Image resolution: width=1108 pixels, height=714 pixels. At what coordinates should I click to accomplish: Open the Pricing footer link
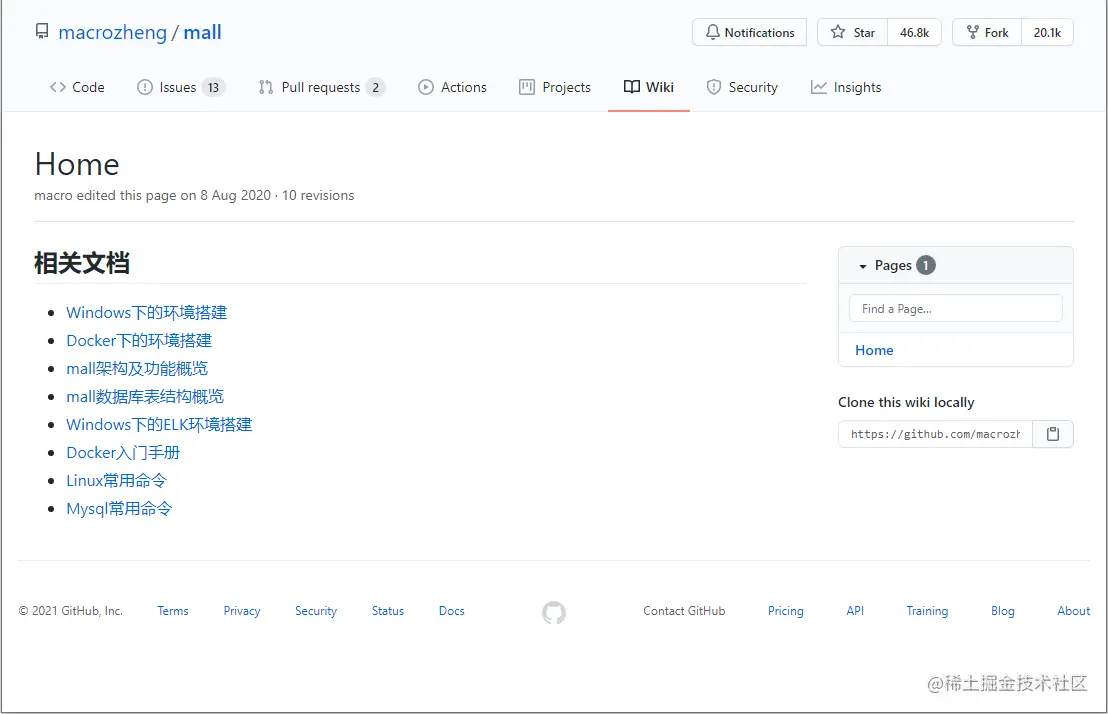tap(786, 611)
